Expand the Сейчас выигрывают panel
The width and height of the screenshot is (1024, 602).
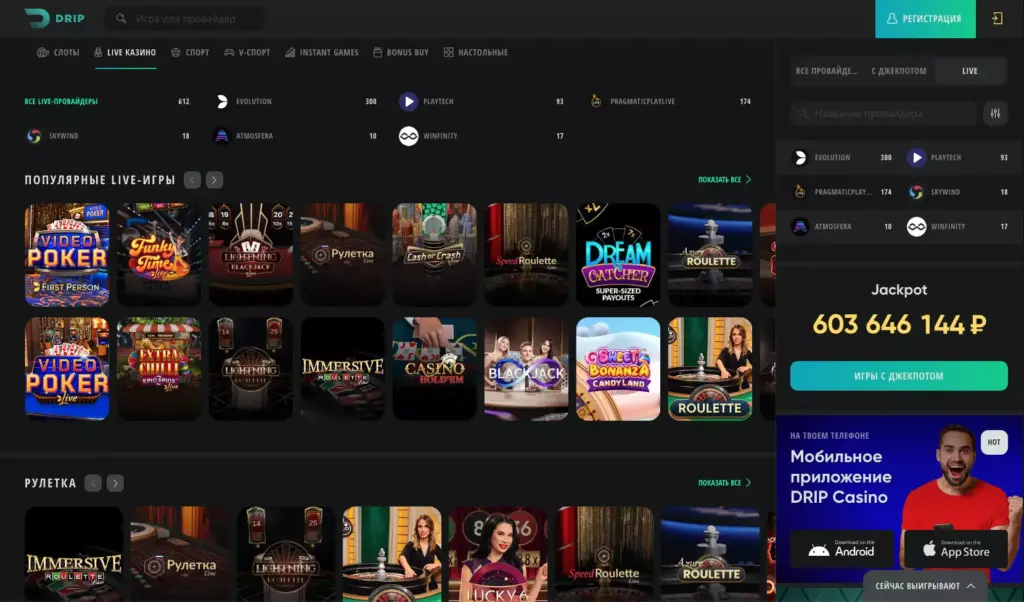click(x=925, y=585)
